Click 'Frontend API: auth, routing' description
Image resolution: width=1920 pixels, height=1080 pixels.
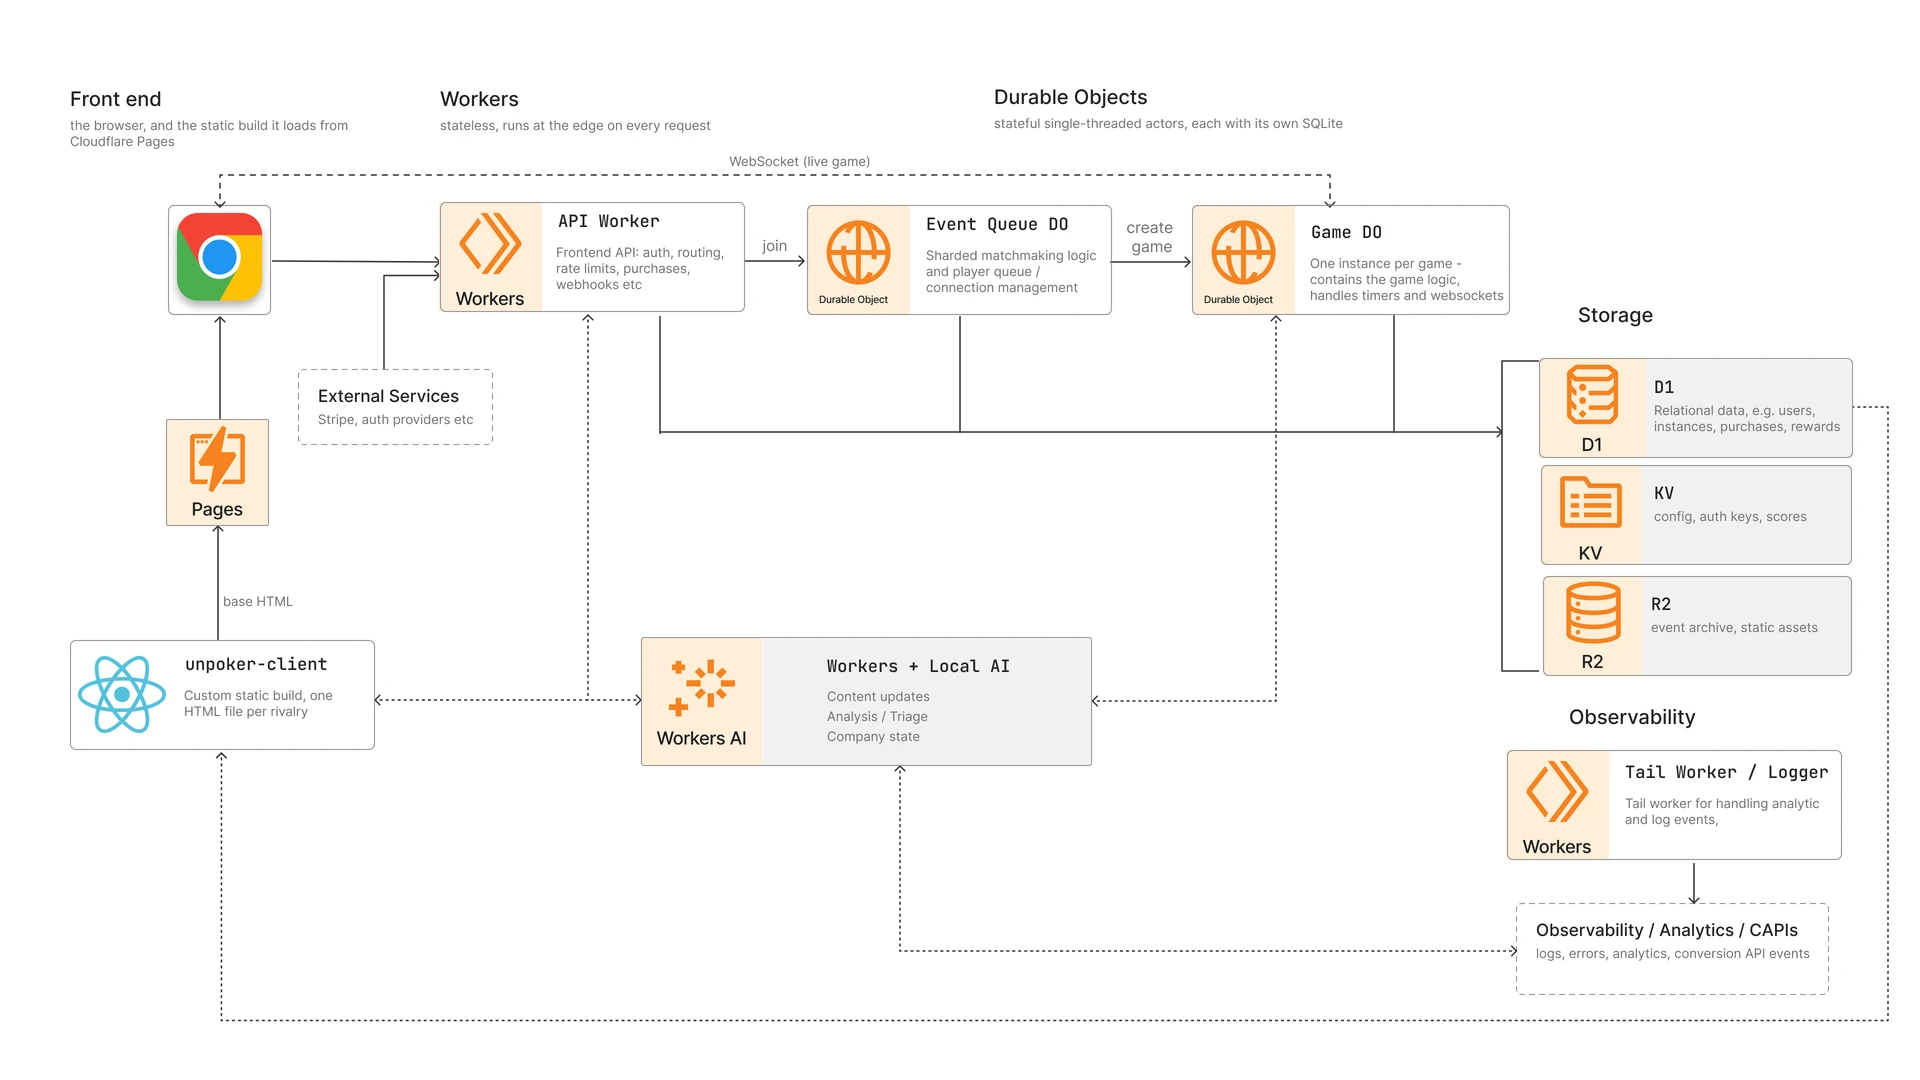(639, 268)
